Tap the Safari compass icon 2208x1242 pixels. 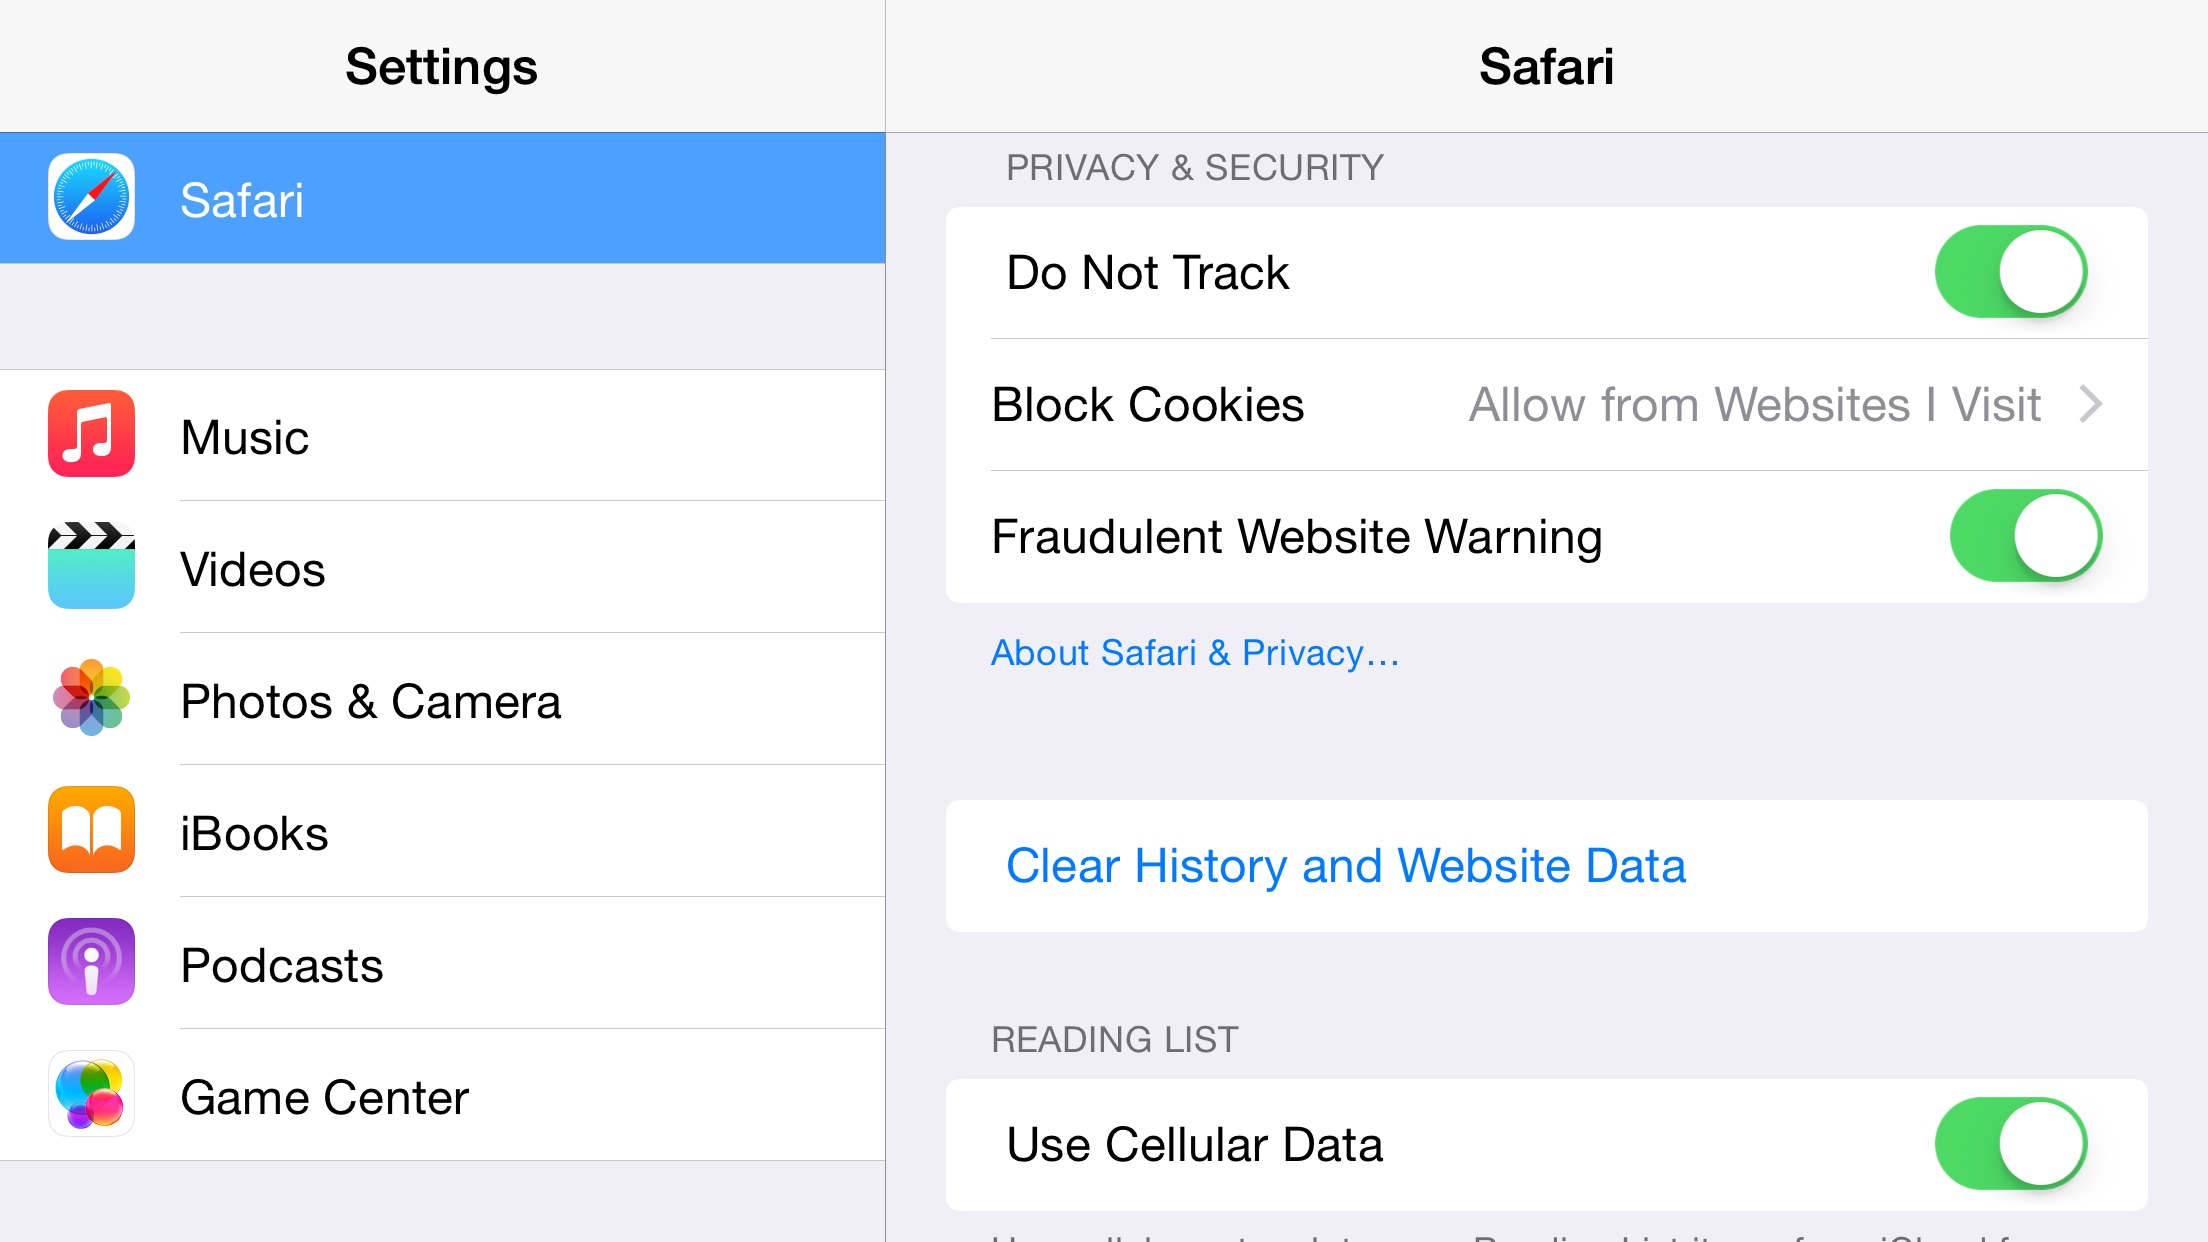(x=91, y=197)
